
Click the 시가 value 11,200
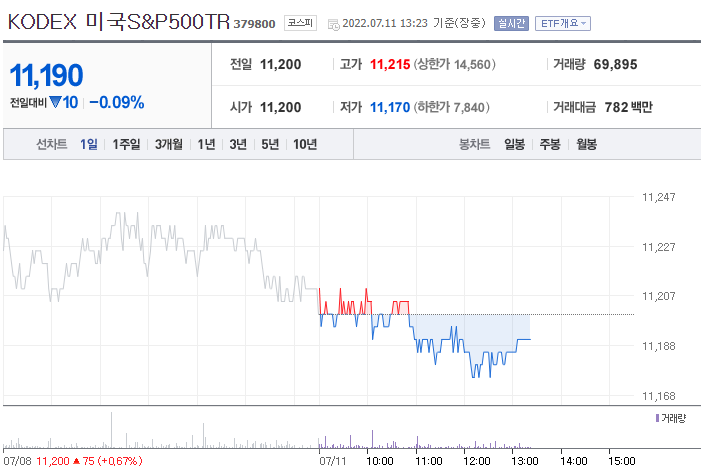[x=280, y=107]
